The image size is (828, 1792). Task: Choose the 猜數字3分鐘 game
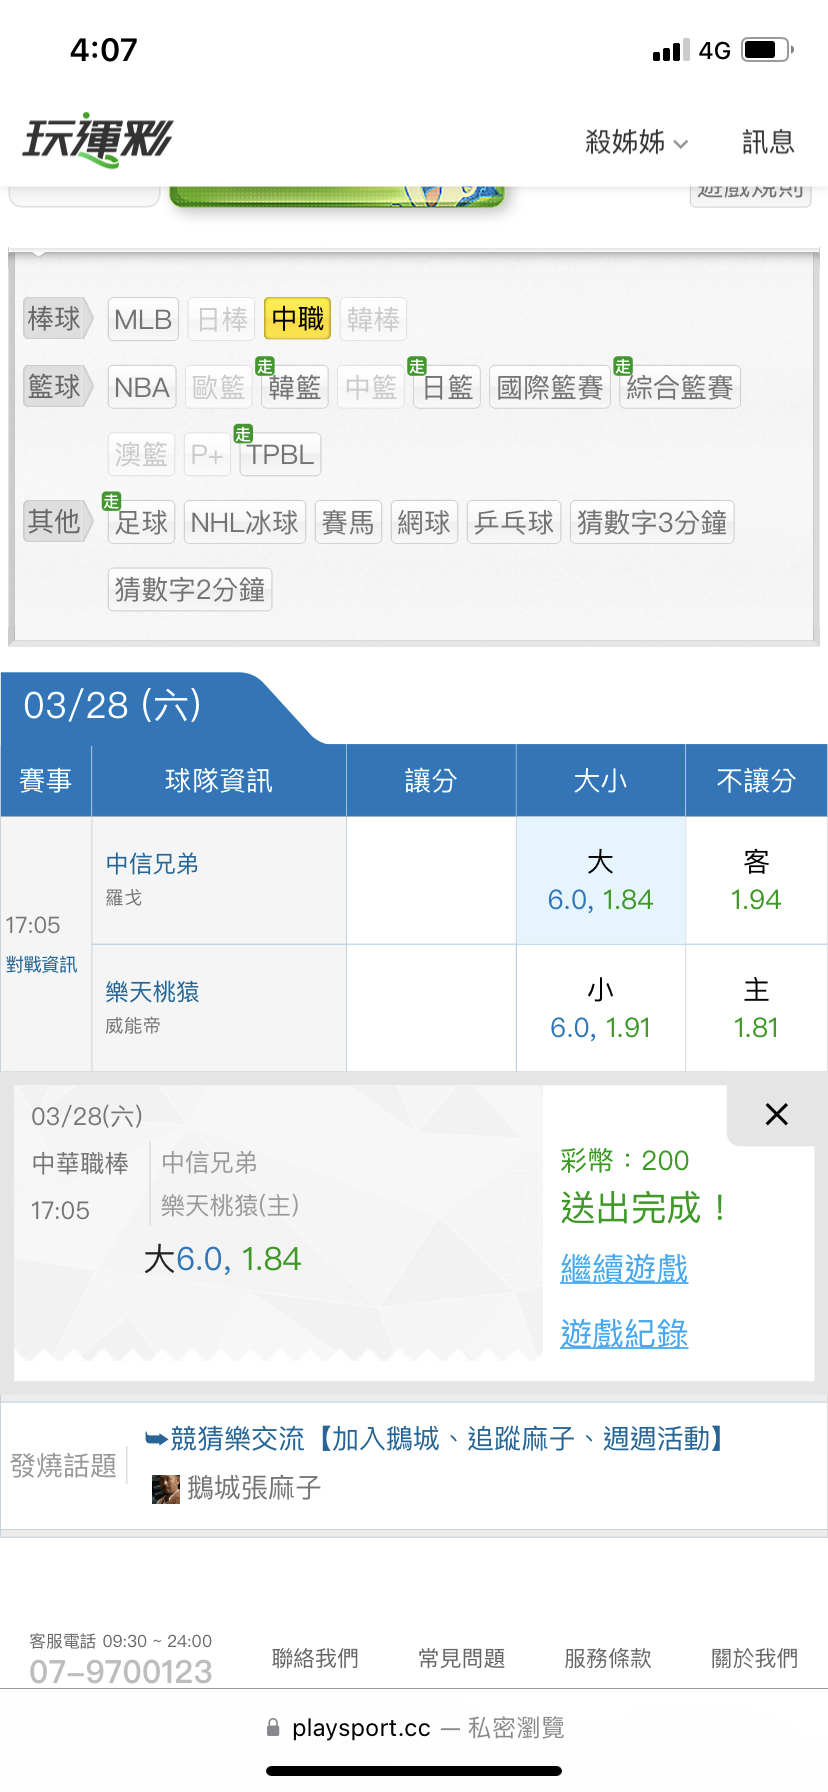(x=652, y=522)
